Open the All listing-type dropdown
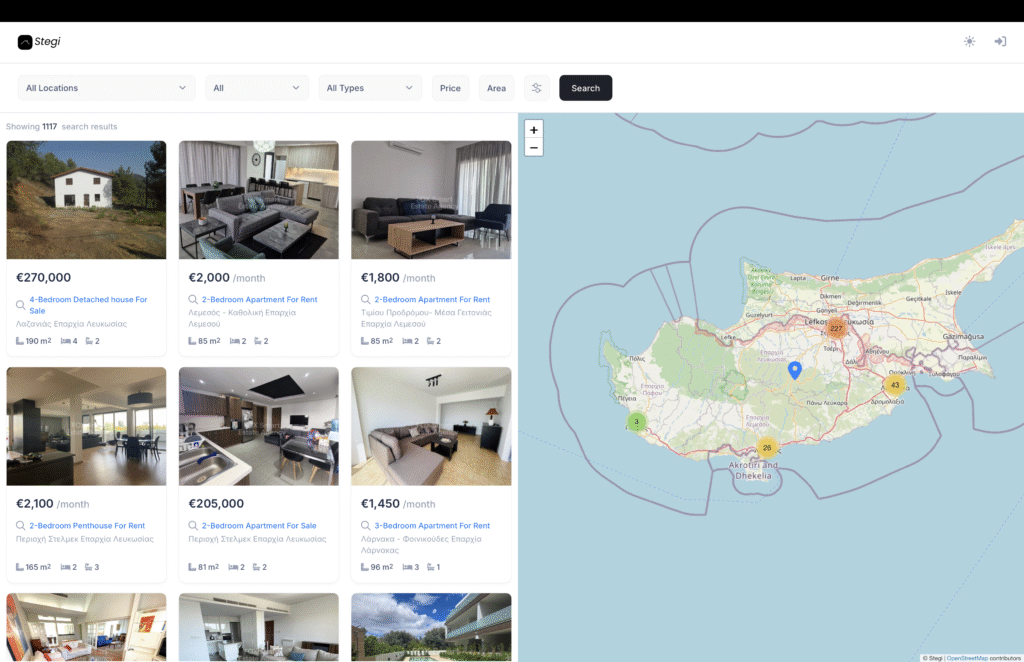 [x=257, y=88]
